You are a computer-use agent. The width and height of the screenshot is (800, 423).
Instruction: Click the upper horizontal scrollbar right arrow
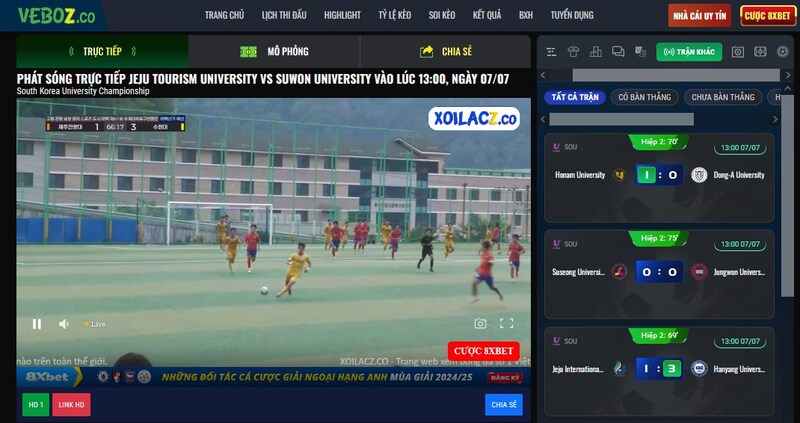pyautogui.click(x=788, y=76)
